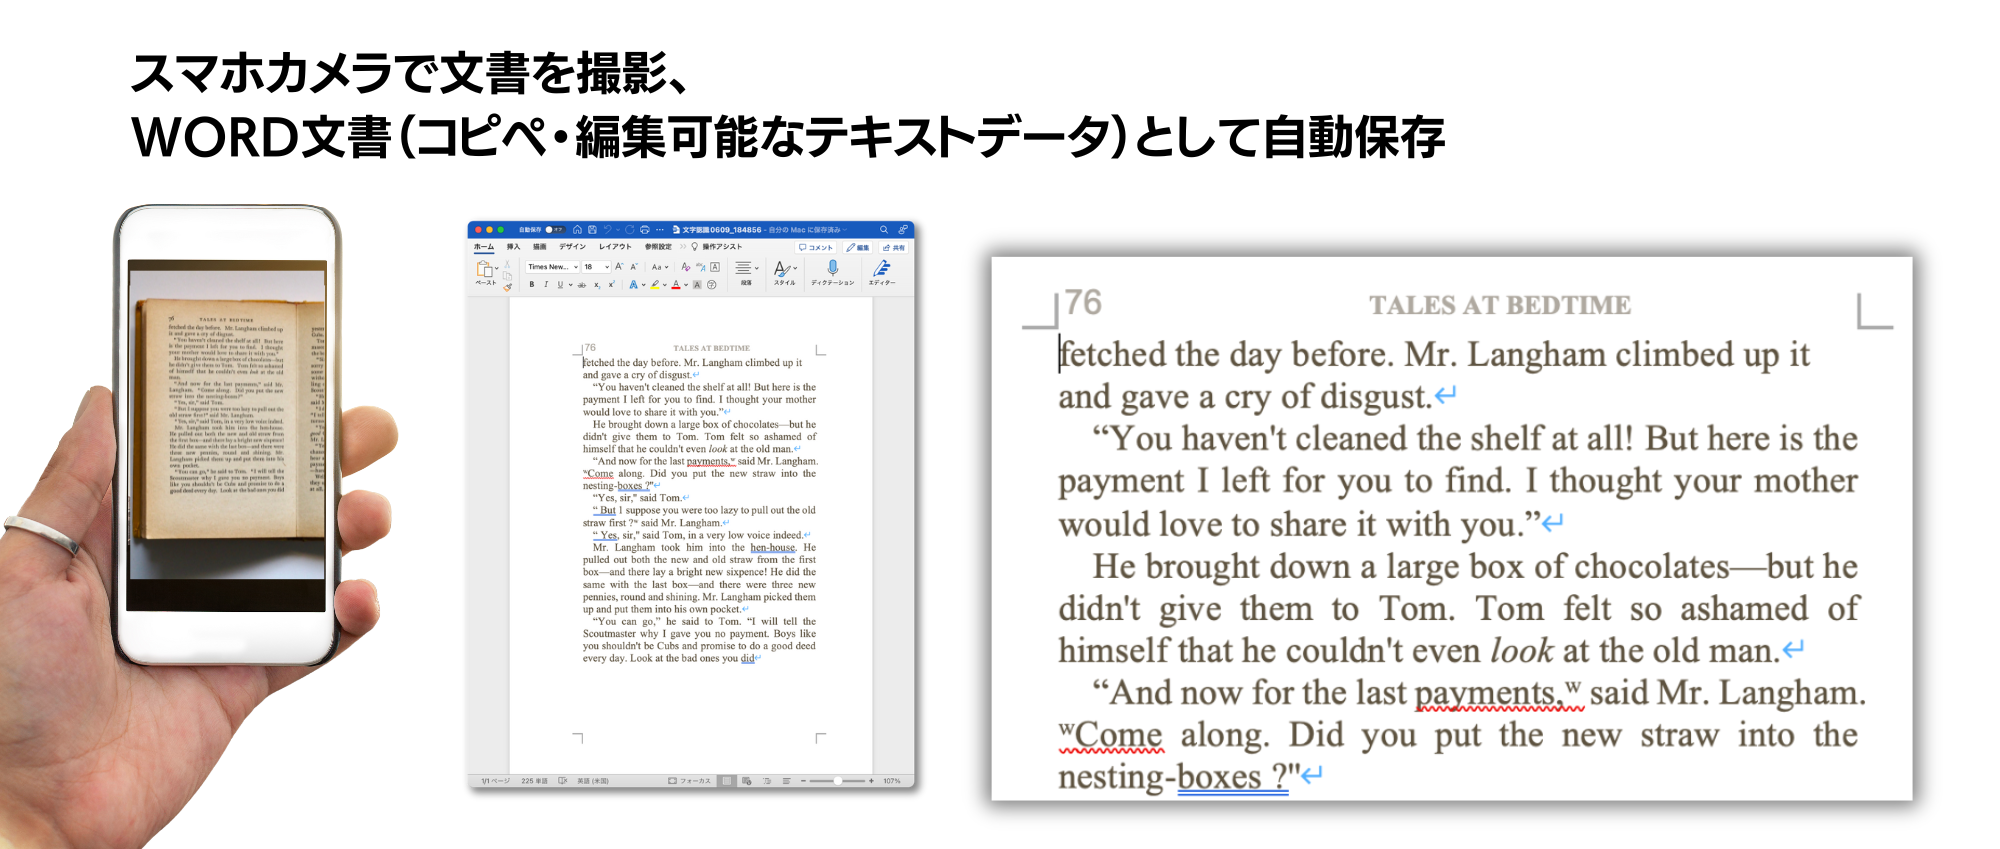Open the font size 18 dropdown

point(596,267)
